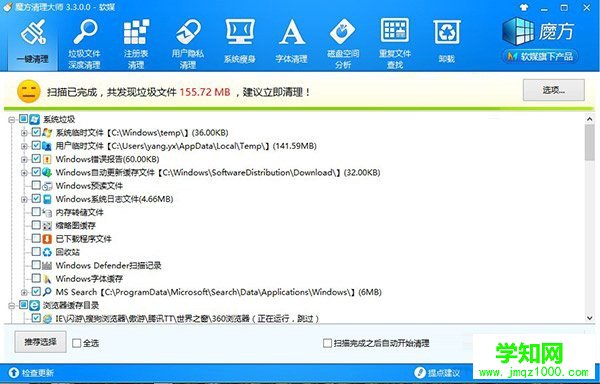
Task: Open the skin shirt icon in title bar
Action: [x=524, y=7]
